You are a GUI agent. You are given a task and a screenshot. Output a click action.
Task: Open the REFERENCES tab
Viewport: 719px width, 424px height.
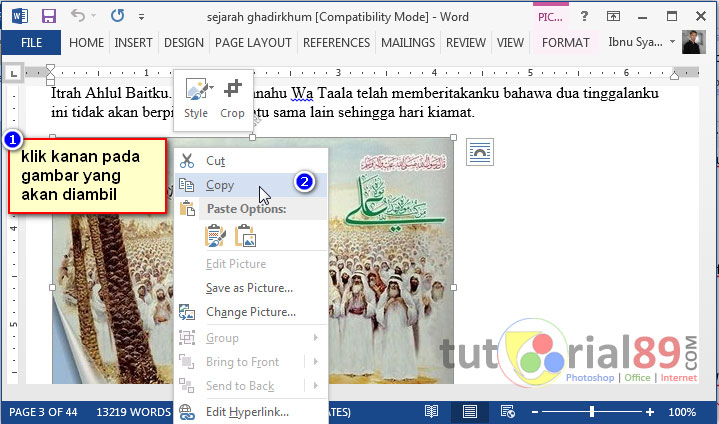(336, 43)
